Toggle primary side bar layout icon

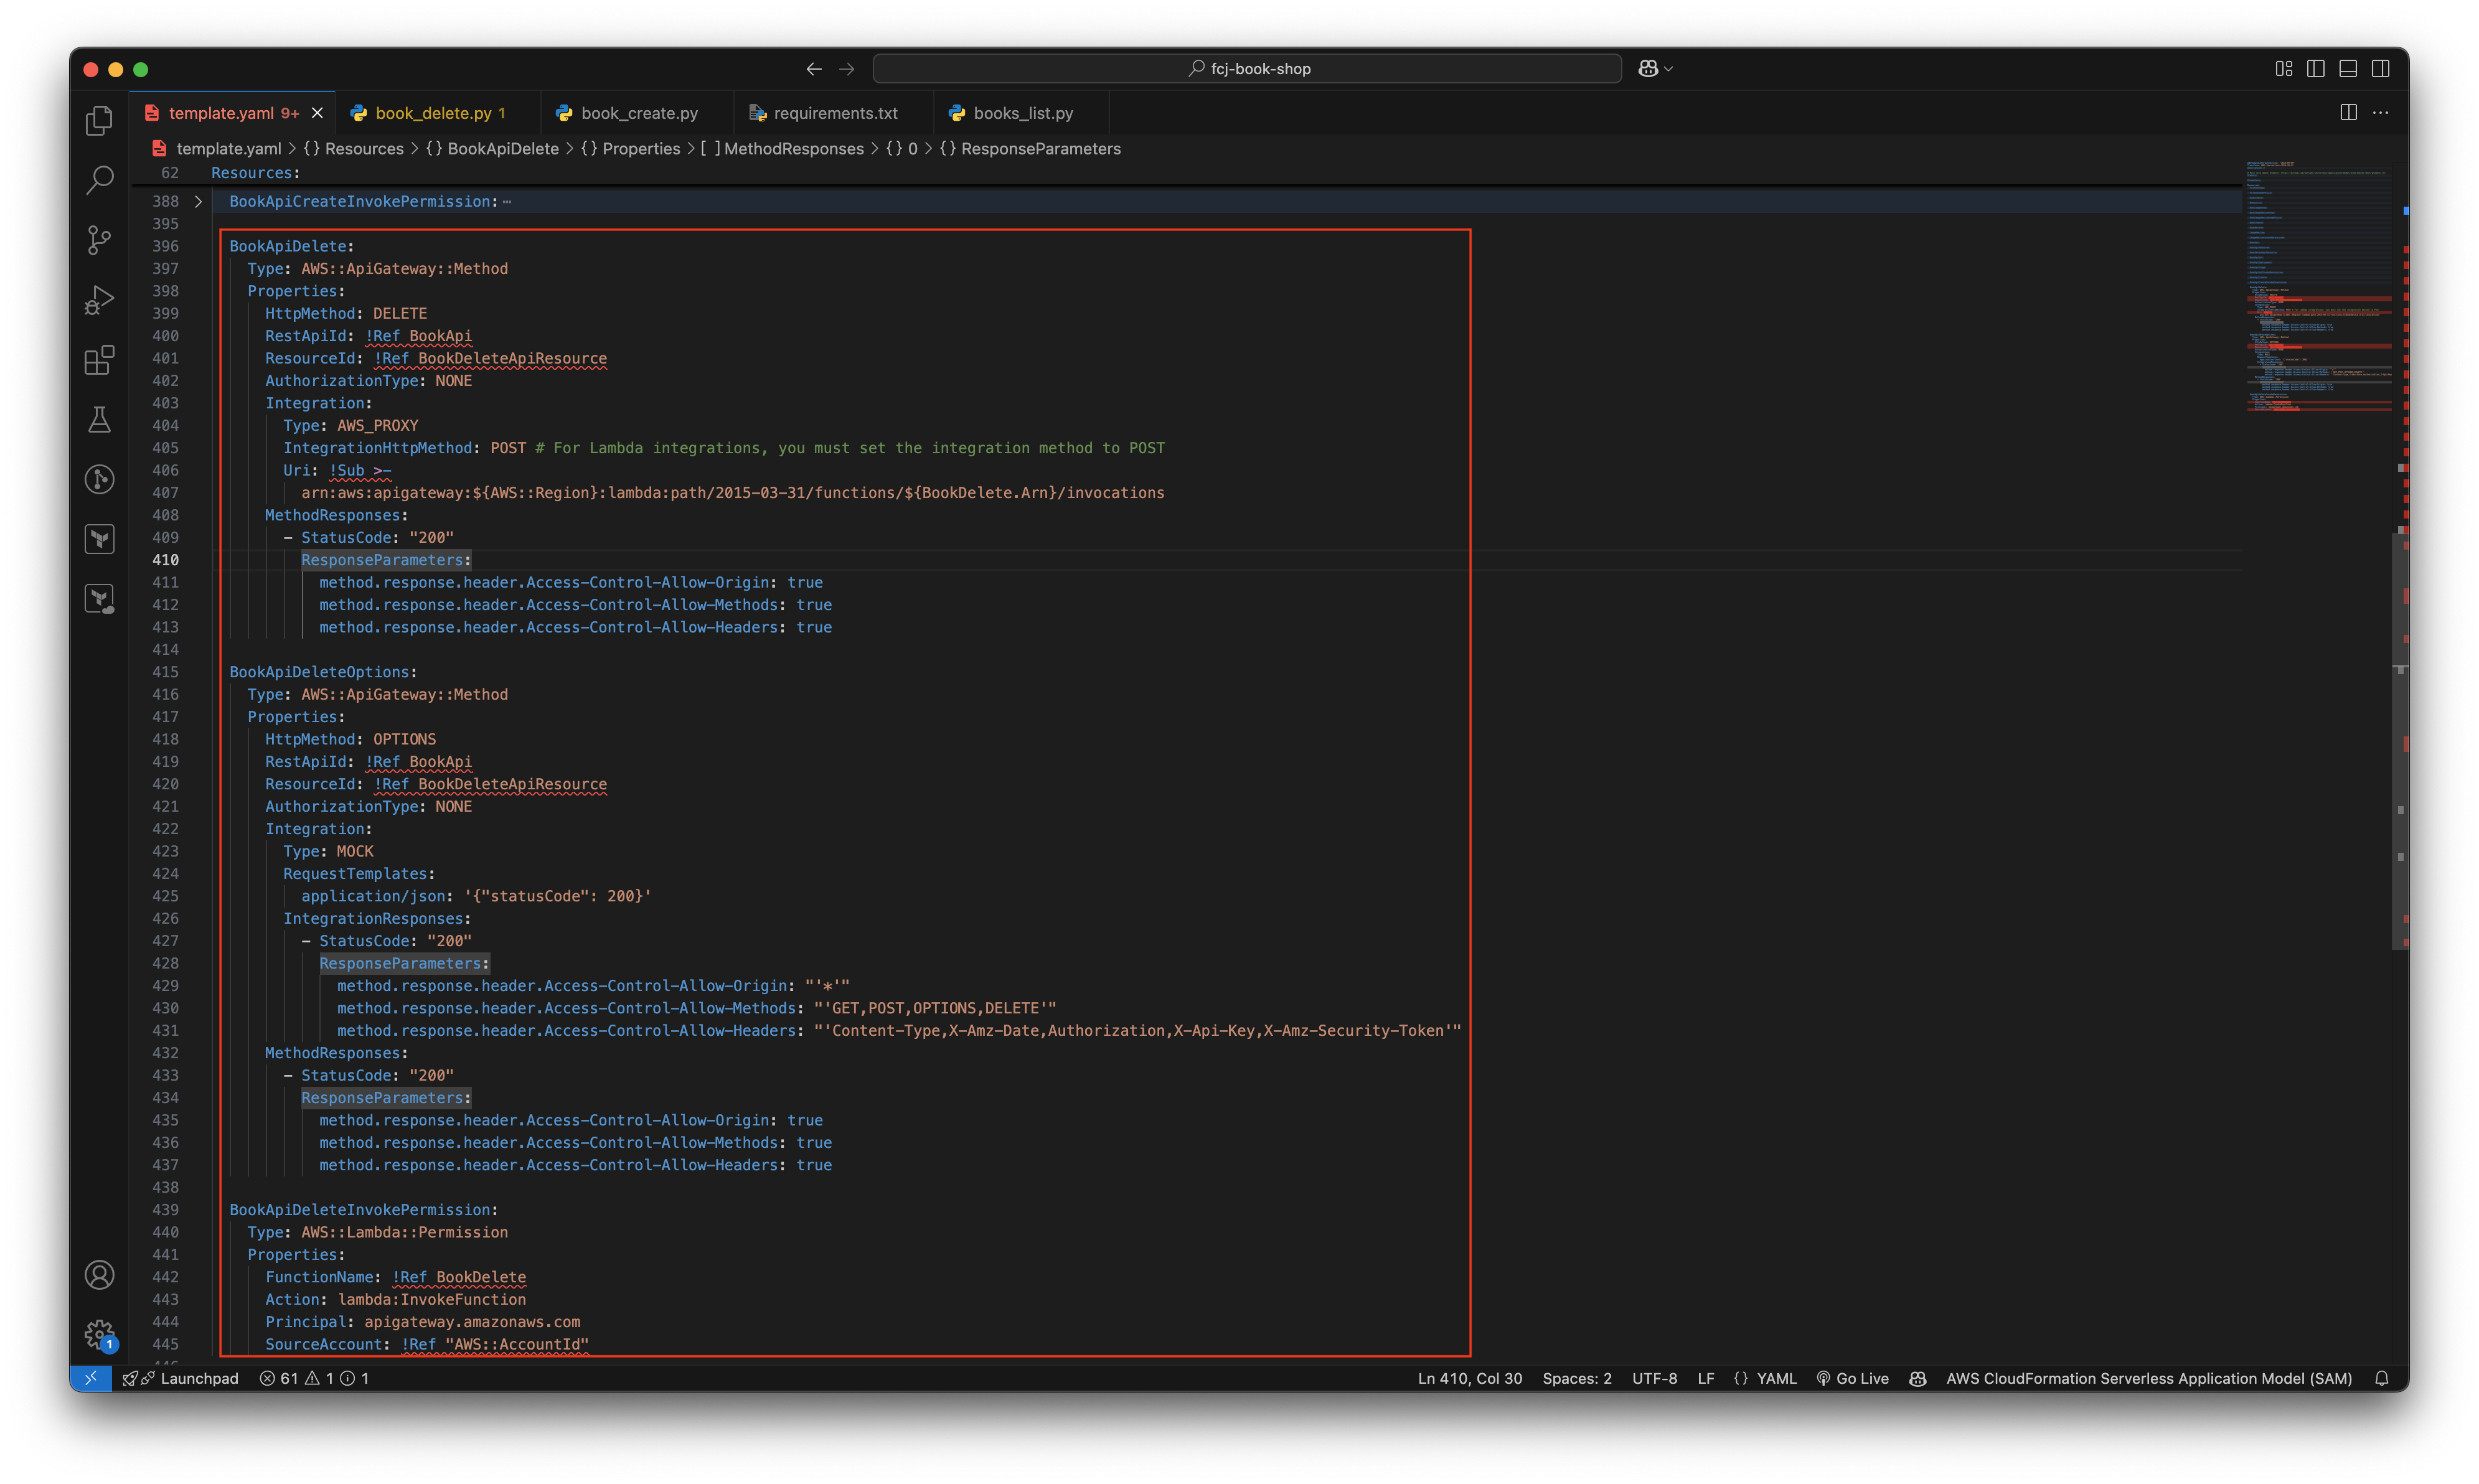click(2315, 69)
